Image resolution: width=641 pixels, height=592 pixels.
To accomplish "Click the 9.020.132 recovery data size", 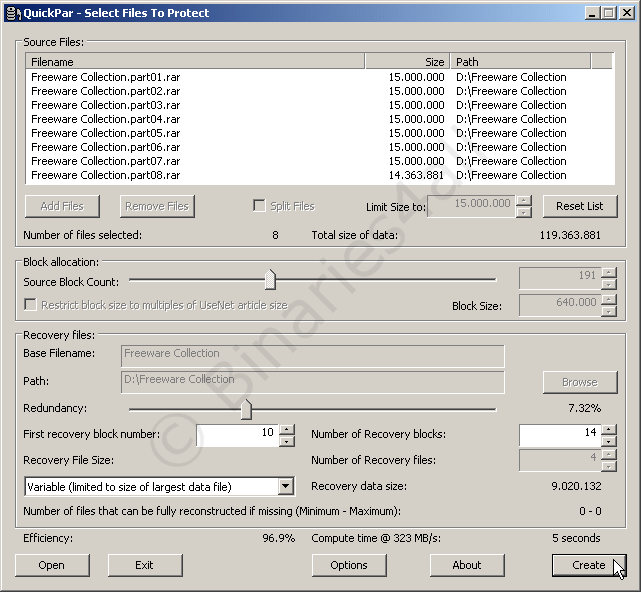I will [576, 486].
